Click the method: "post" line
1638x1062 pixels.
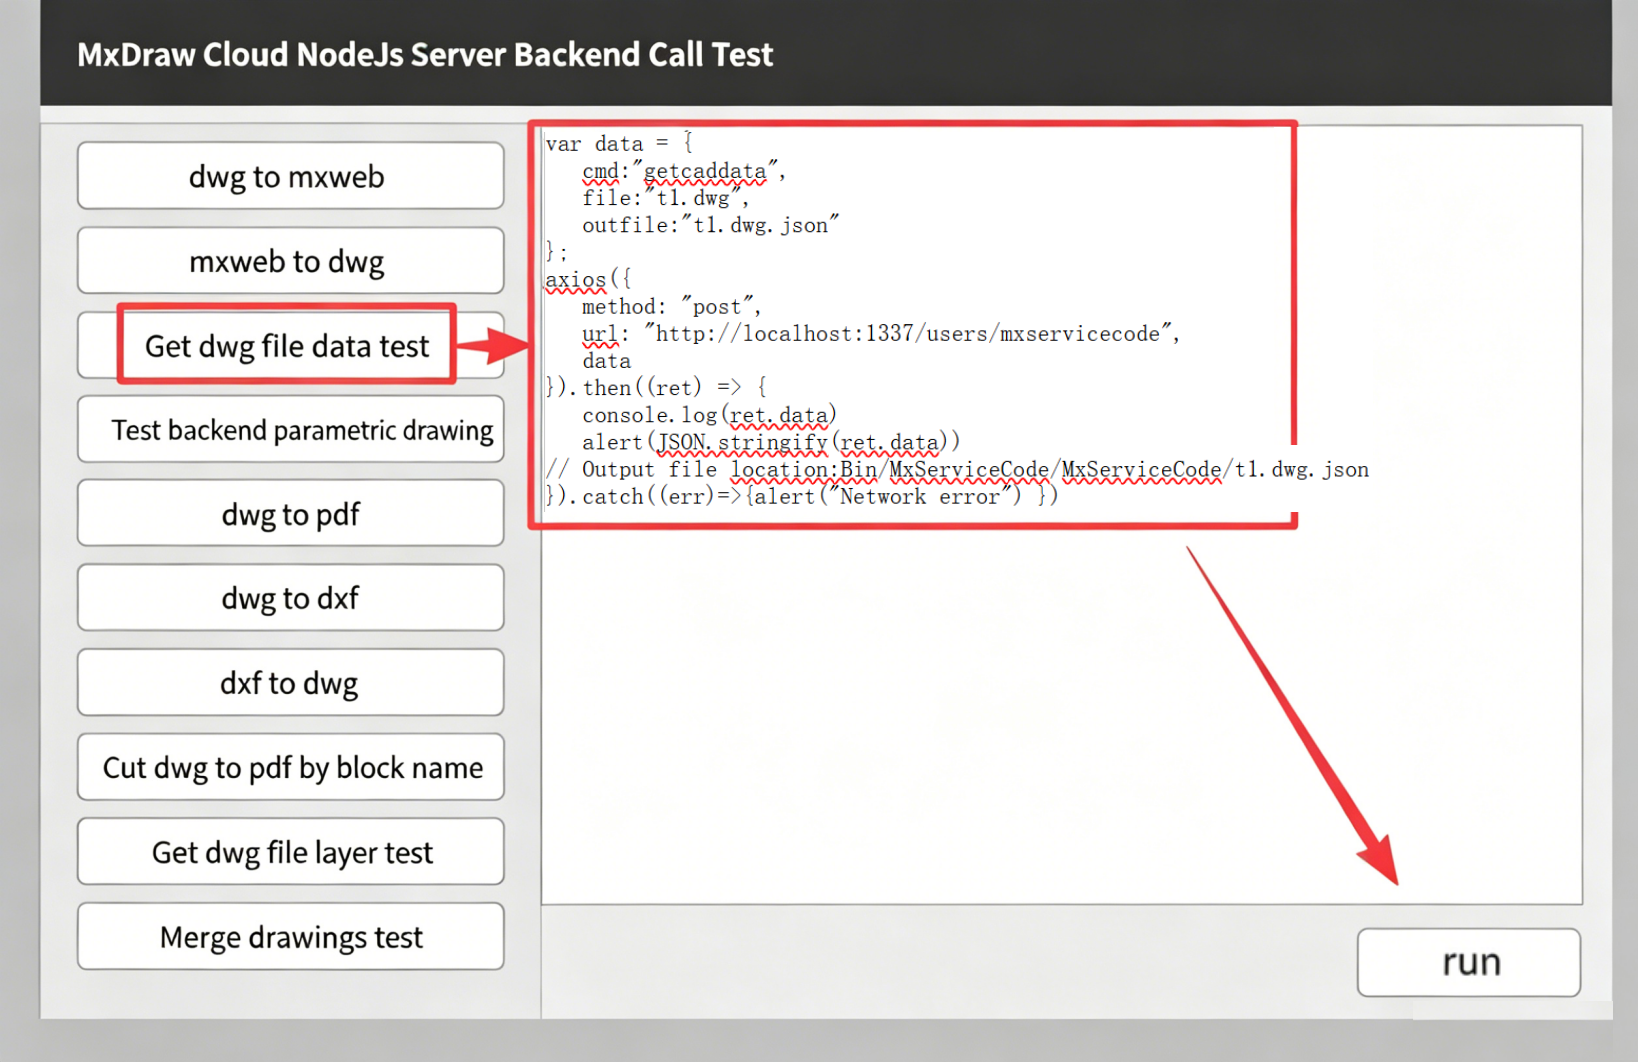tap(671, 307)
